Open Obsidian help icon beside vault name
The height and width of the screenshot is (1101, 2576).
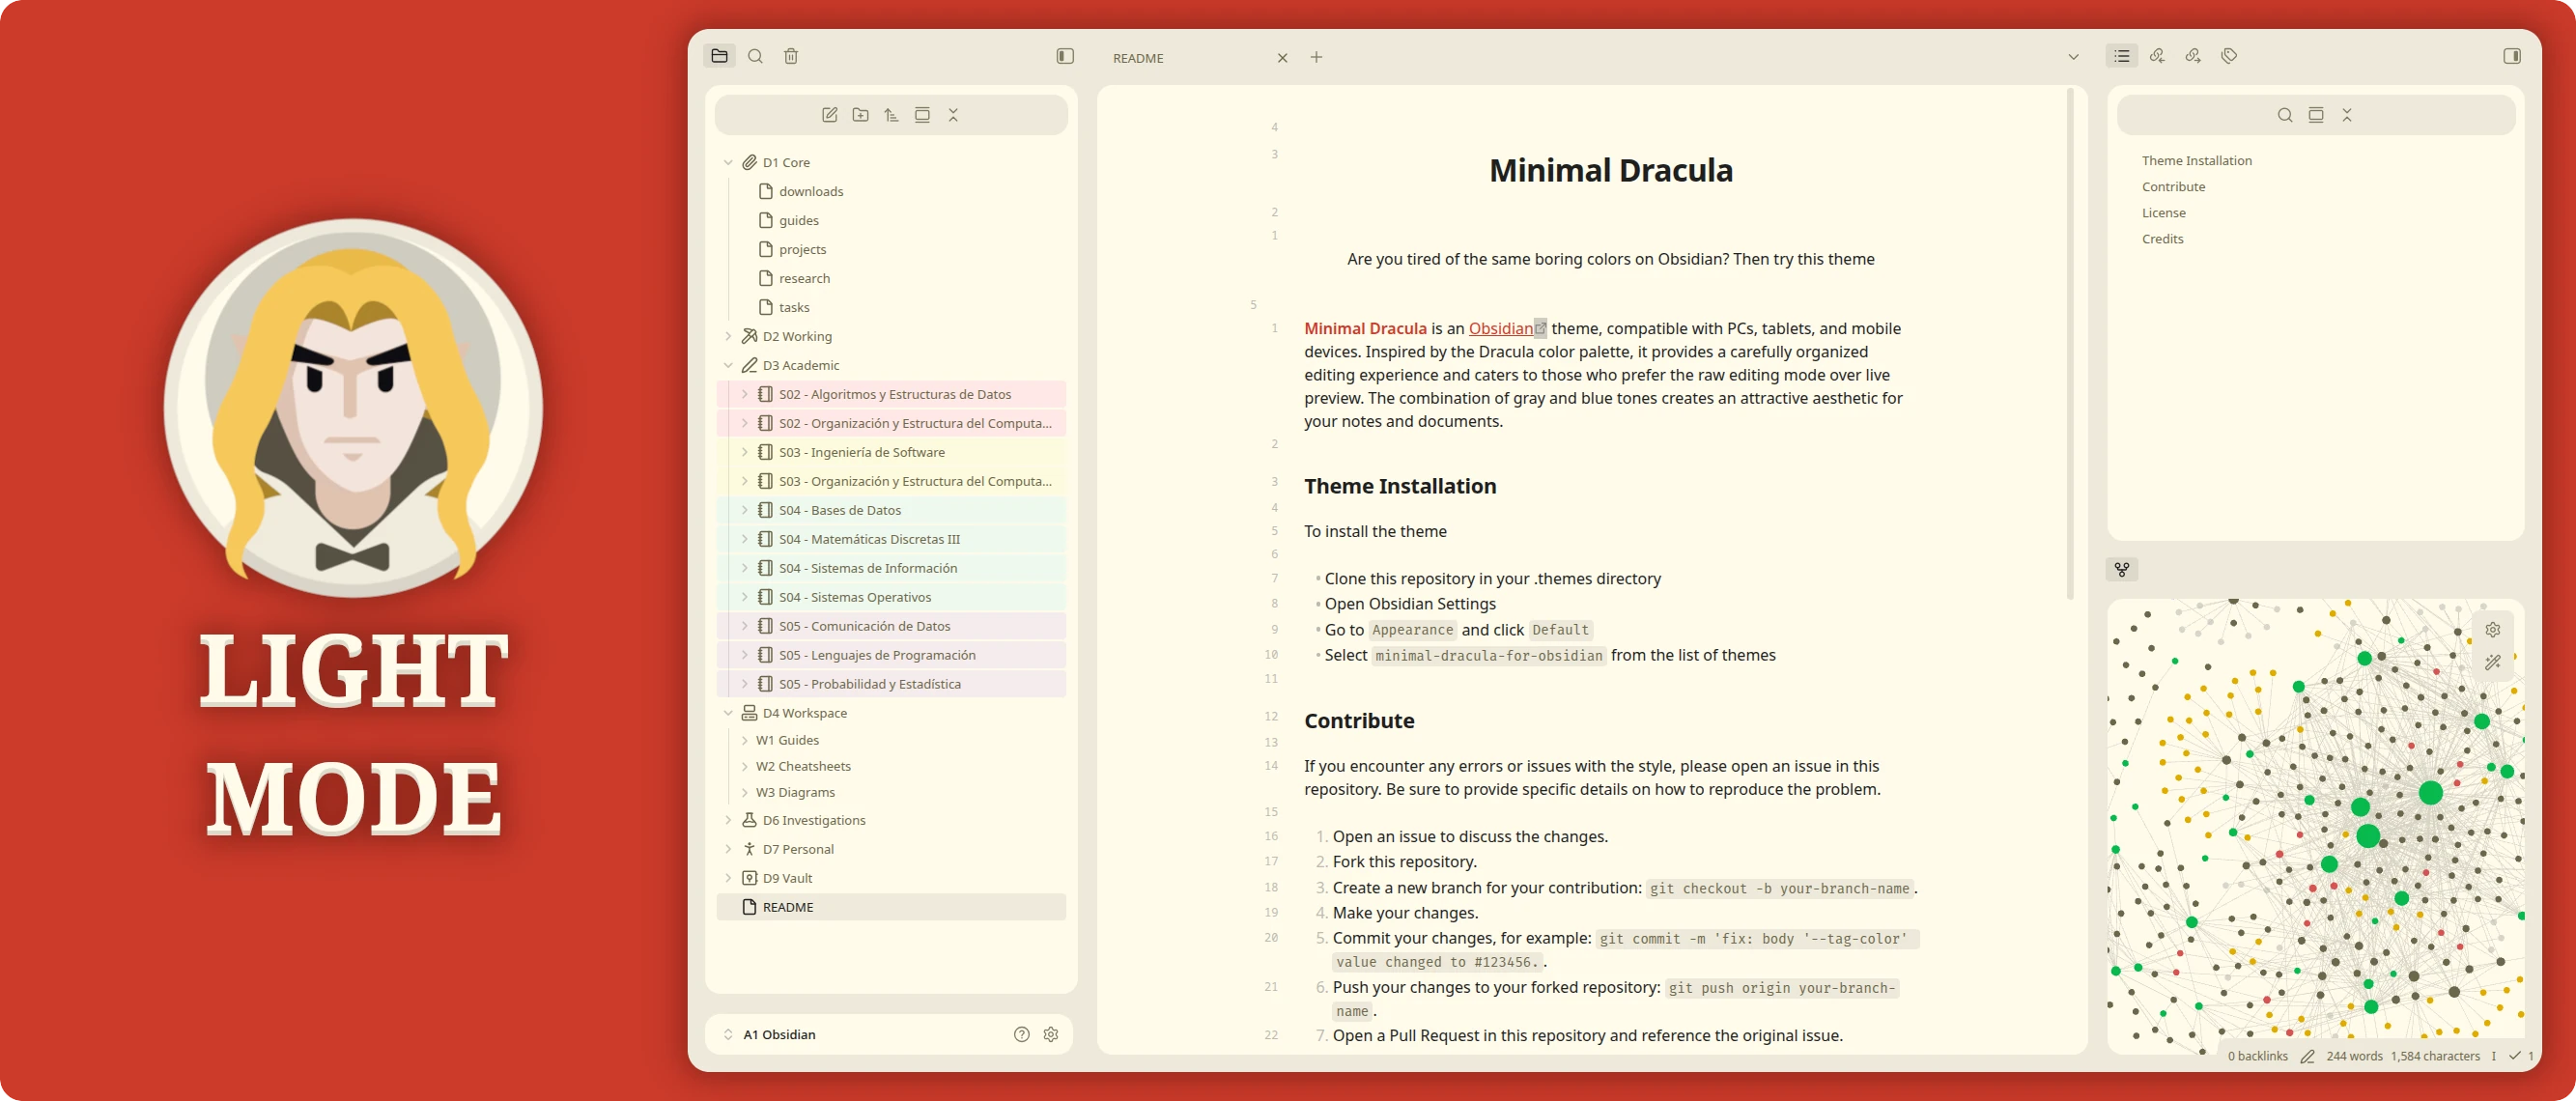point(1021,1034)
